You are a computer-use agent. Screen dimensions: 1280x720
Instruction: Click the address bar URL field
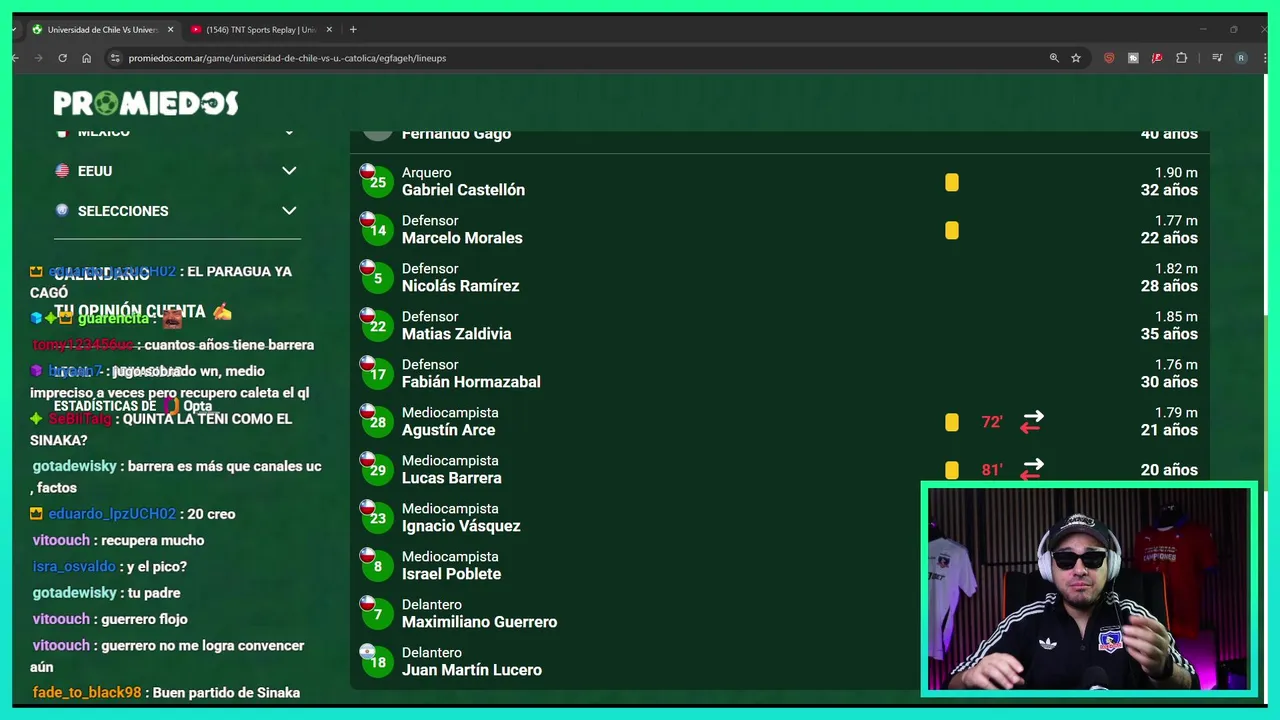coord(580,58)
